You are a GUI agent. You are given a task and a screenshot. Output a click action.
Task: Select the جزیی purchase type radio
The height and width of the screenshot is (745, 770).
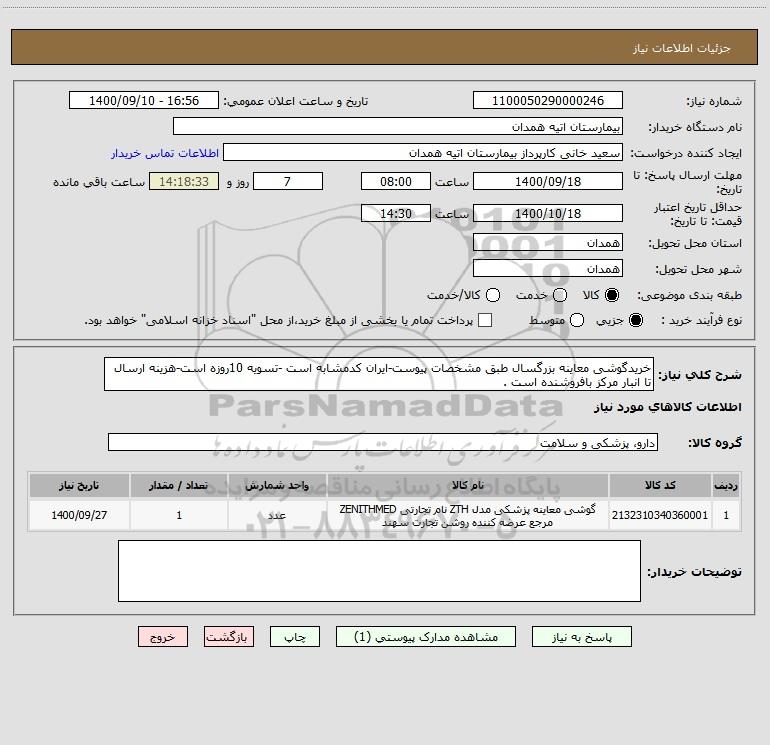click(x=636, y=320)
